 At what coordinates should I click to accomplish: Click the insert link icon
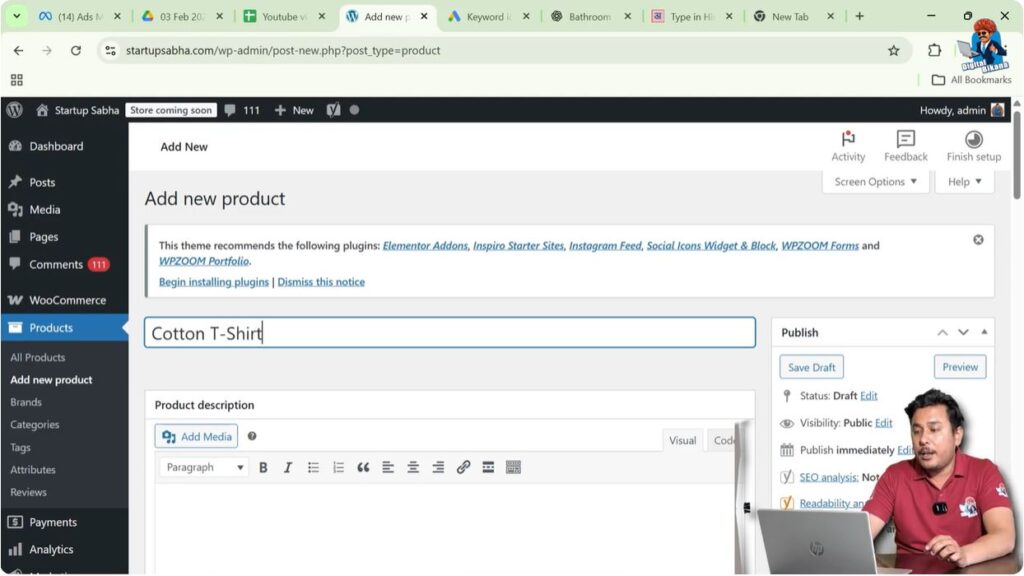tap(463, 467)
